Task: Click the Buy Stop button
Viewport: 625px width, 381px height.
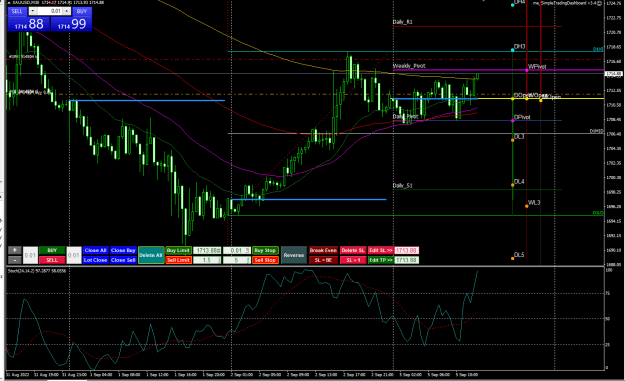Action: tap(265, 250)
